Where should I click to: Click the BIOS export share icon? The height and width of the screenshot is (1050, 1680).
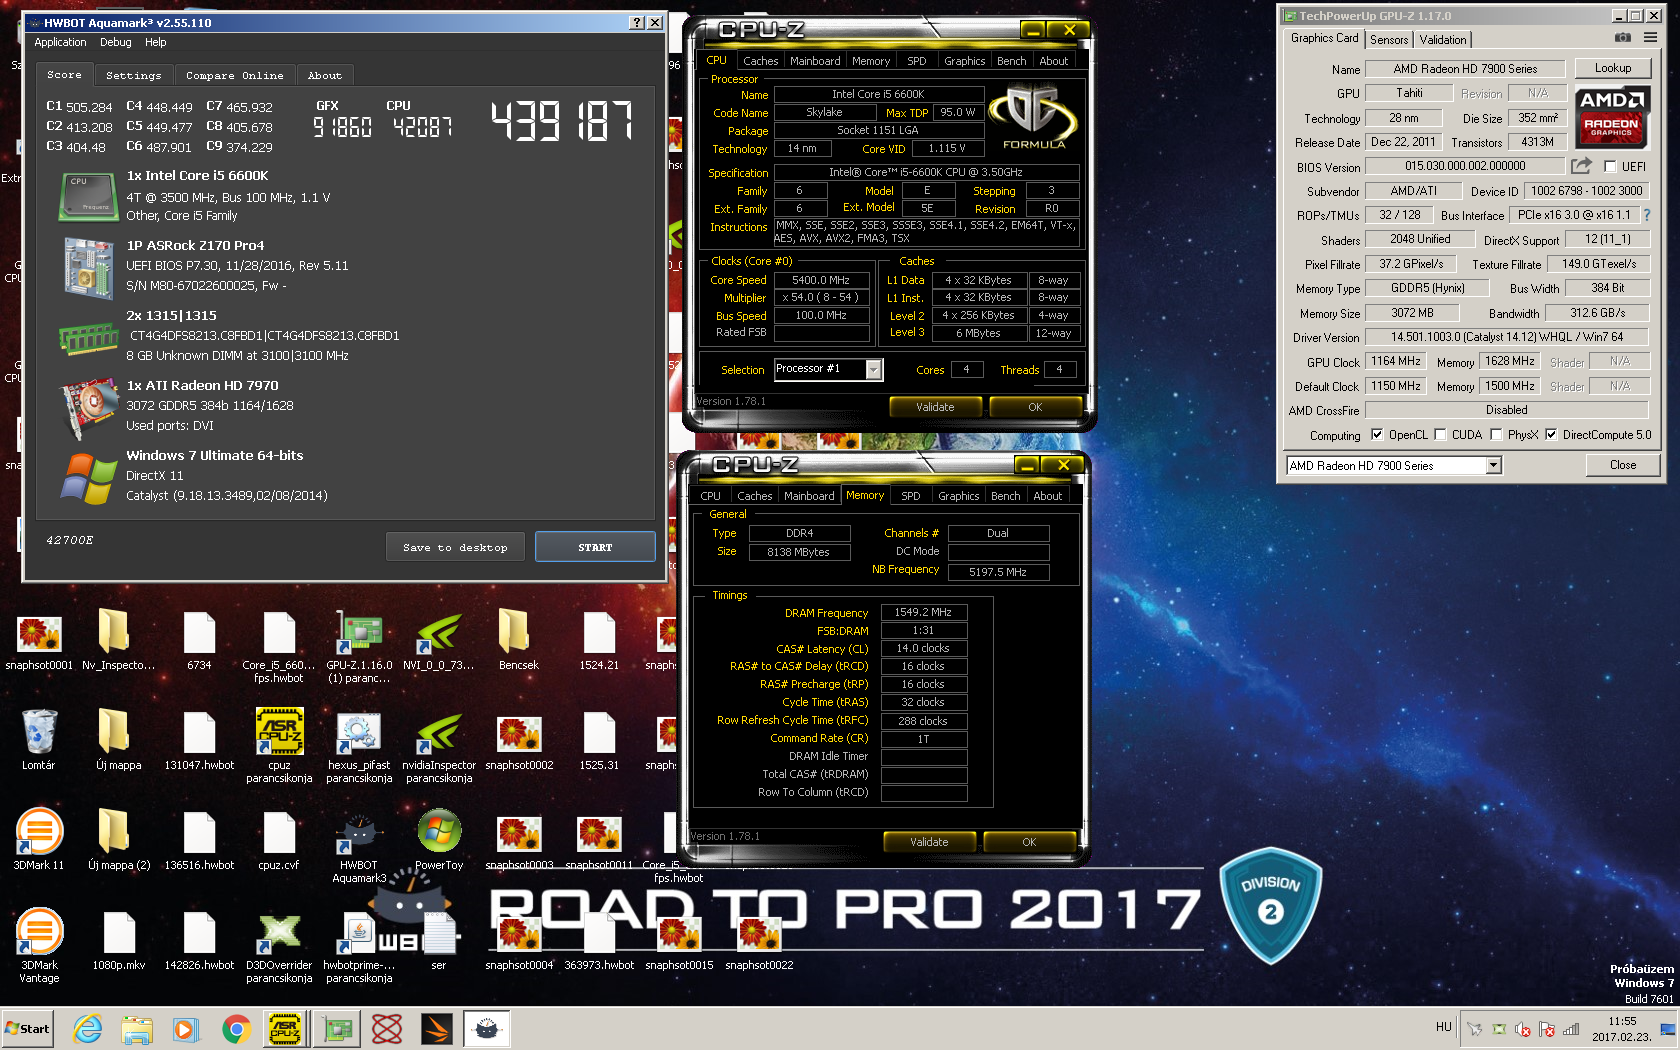[1581, 166]
